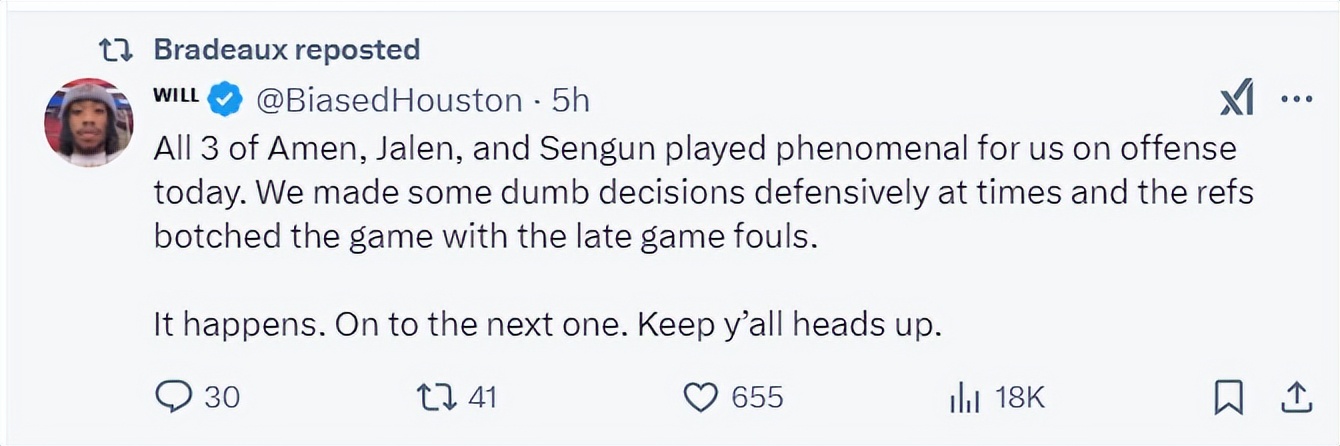Bookmark this post by WILL
Viewport: 1340px width, 446px height.
coord(1227,398)
